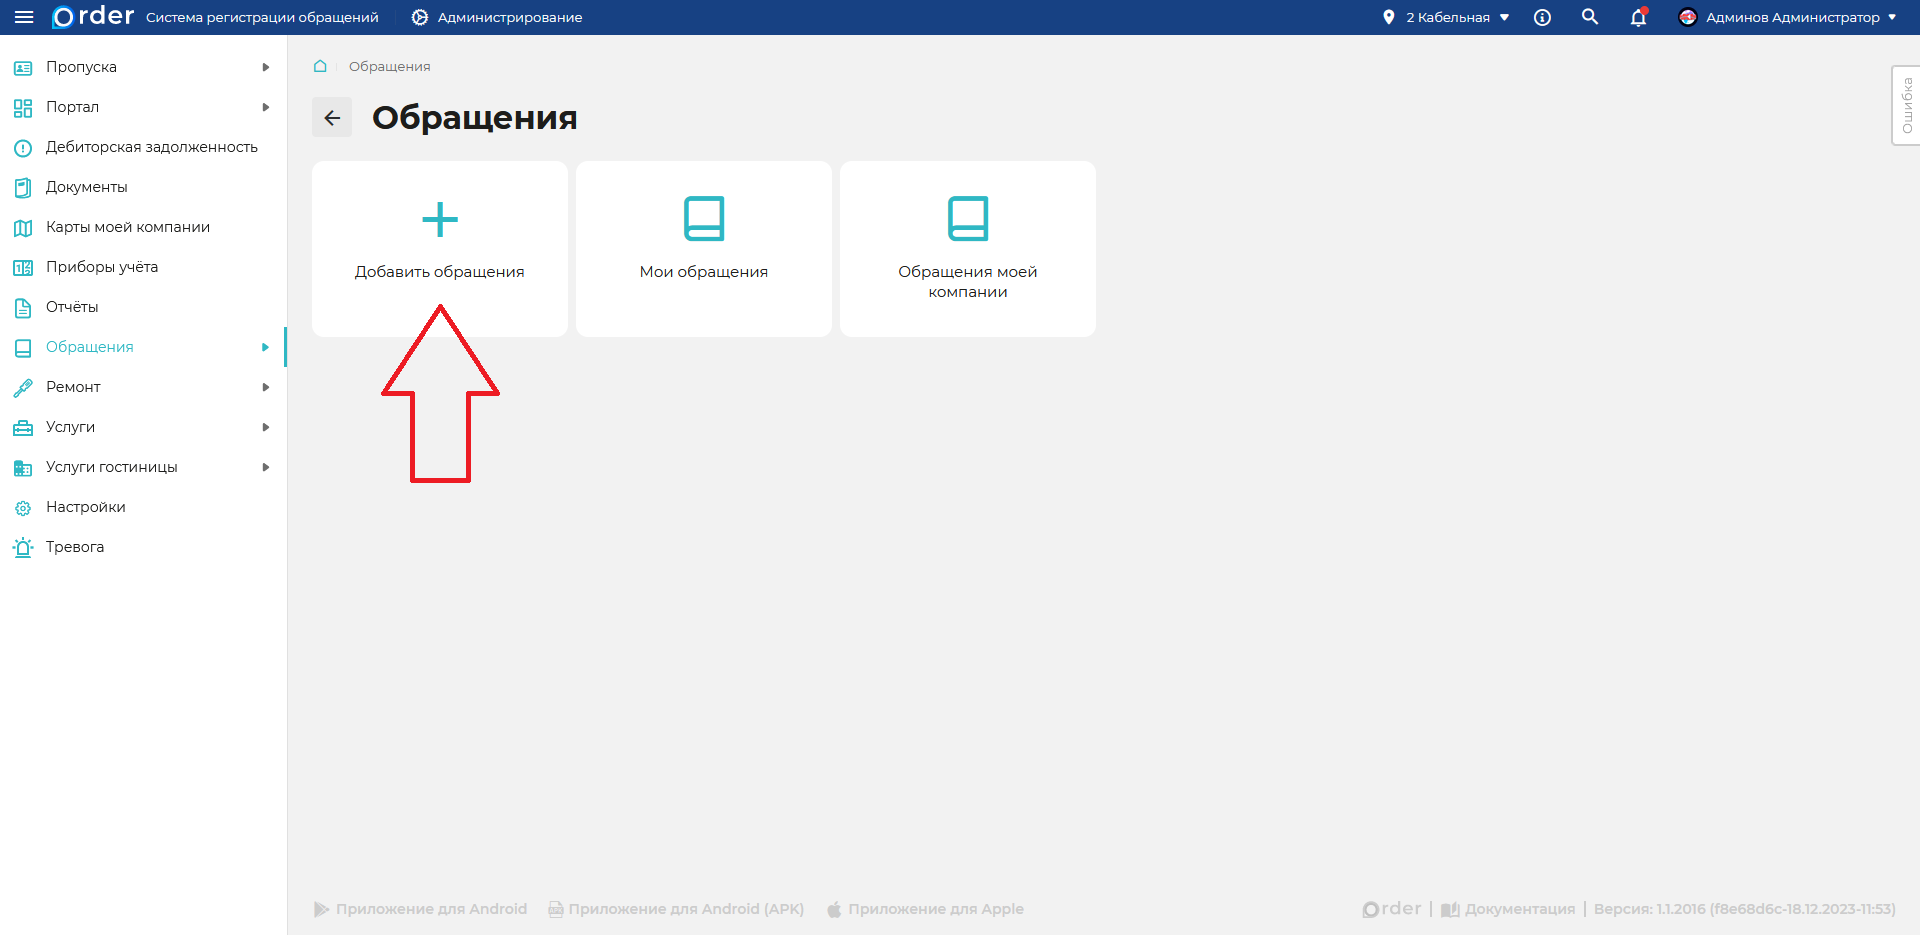Click the hamburger menu icon
The width and height of the screenshot is (1920, 935).
click(24, 17)
